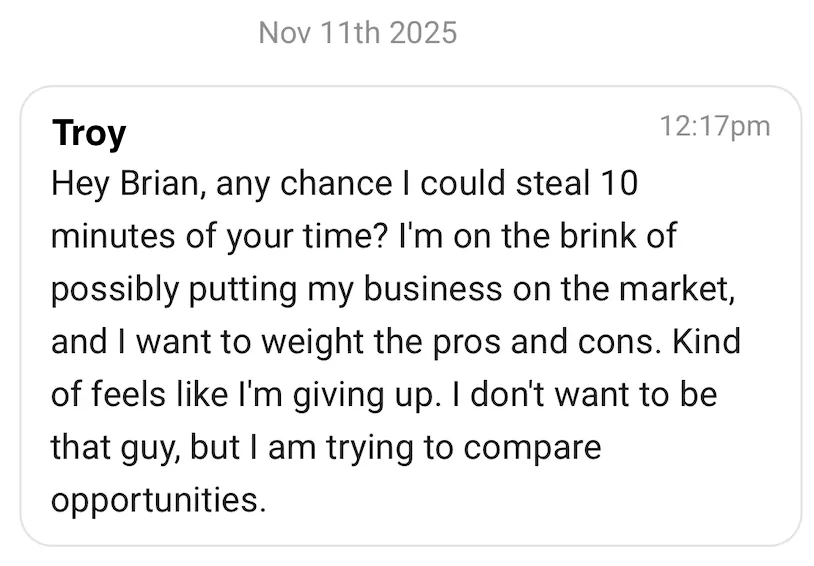Click the "Nov 11th 2025" date header

coord(357,32)
